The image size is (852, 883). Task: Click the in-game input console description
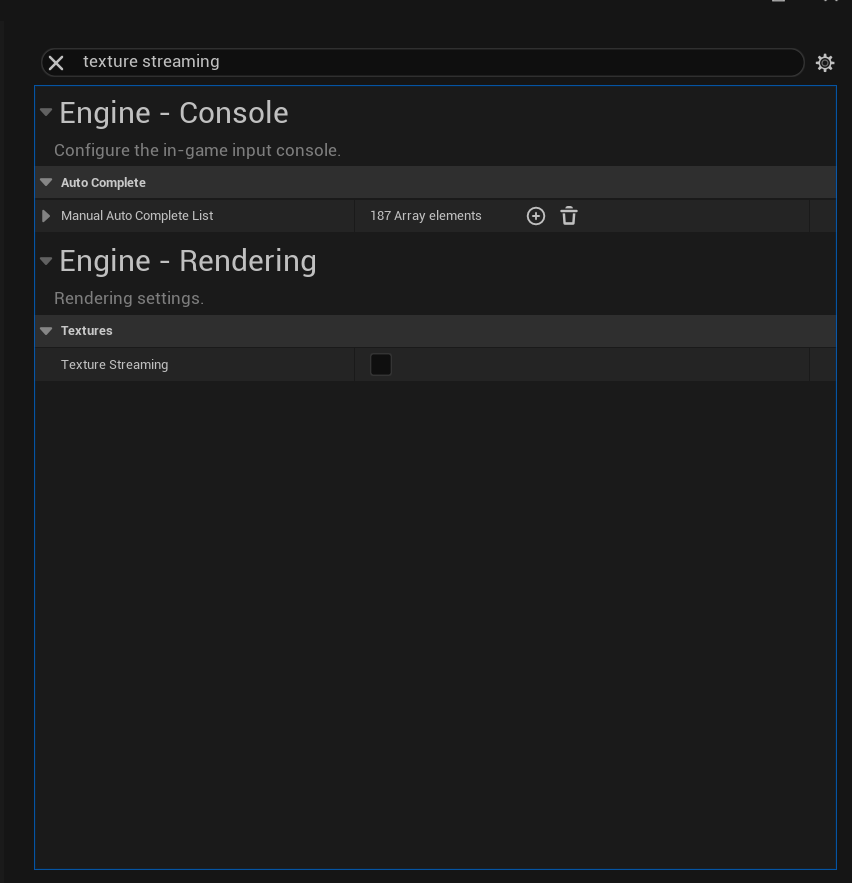[197, 150]
